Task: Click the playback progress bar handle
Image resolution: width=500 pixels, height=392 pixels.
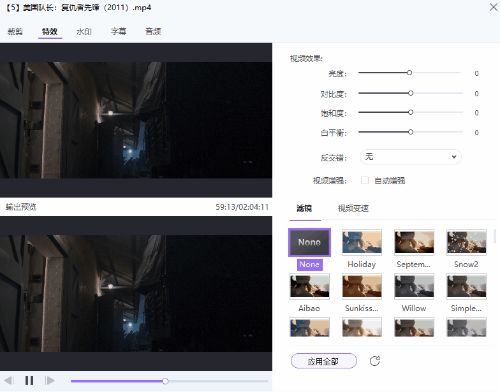Action: click(x=165, y=381)
